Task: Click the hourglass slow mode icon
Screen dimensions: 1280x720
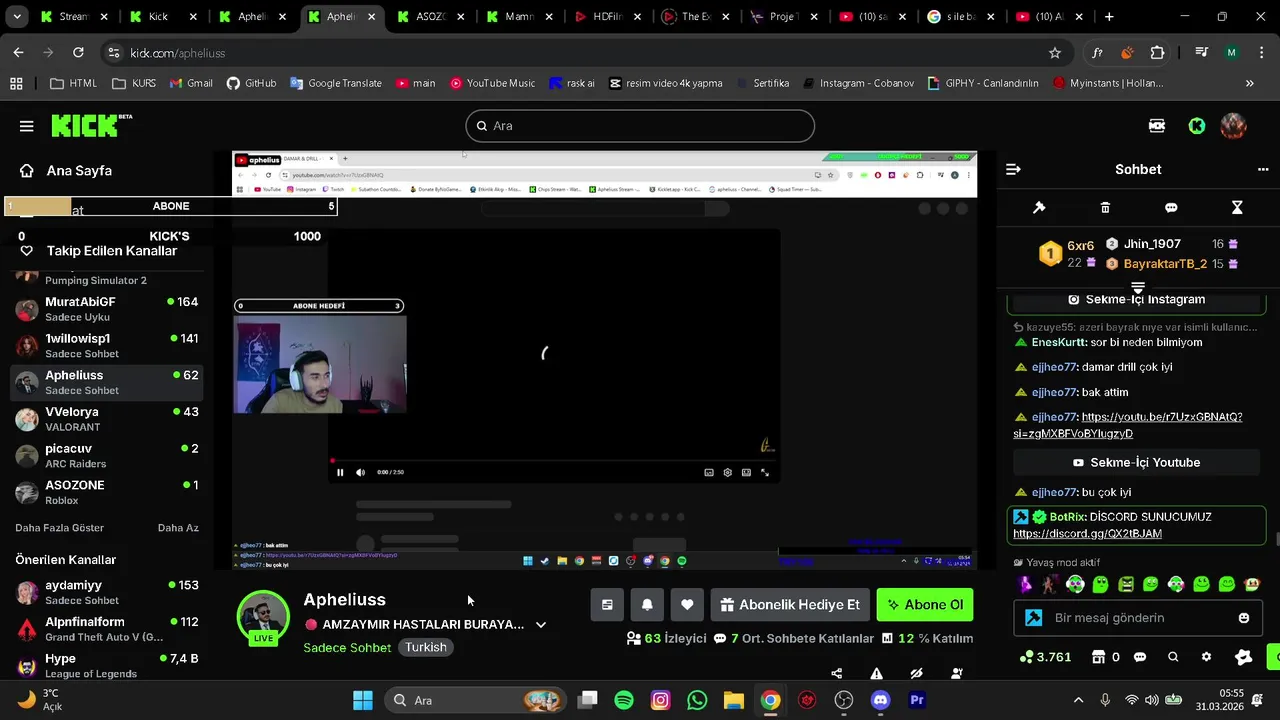Action: [1237, 207]
